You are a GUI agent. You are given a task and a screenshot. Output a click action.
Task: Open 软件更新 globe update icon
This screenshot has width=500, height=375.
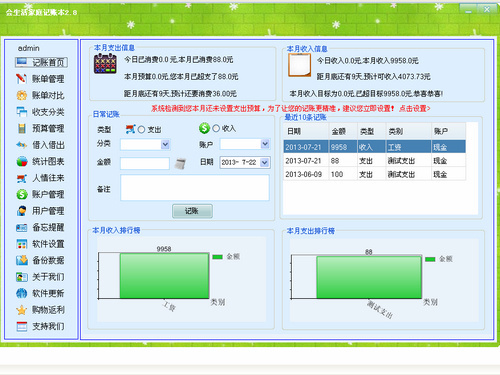tap(22, 293)
